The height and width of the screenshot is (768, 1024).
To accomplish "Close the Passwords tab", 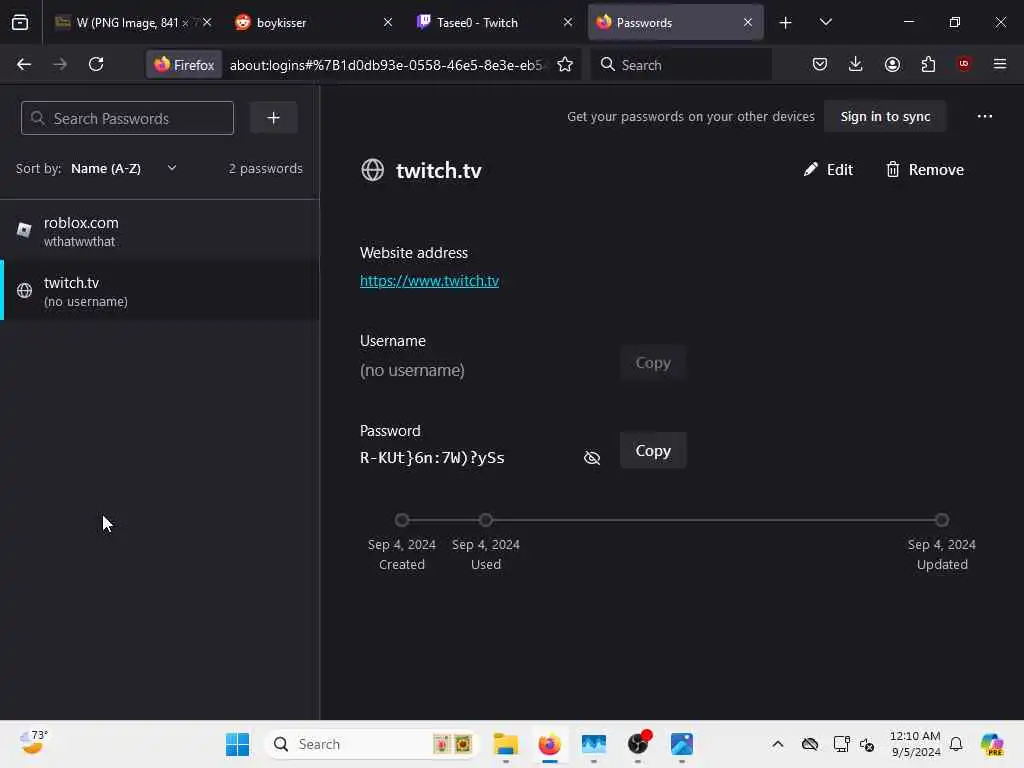I will (x=748, y=22).
